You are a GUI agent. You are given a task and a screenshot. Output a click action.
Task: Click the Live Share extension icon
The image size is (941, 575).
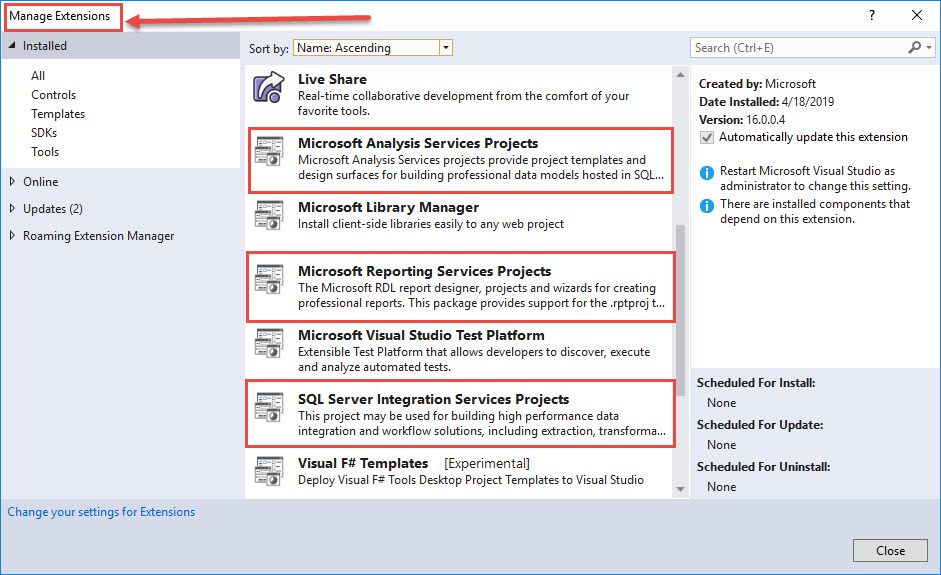click(x=268, y=87)
